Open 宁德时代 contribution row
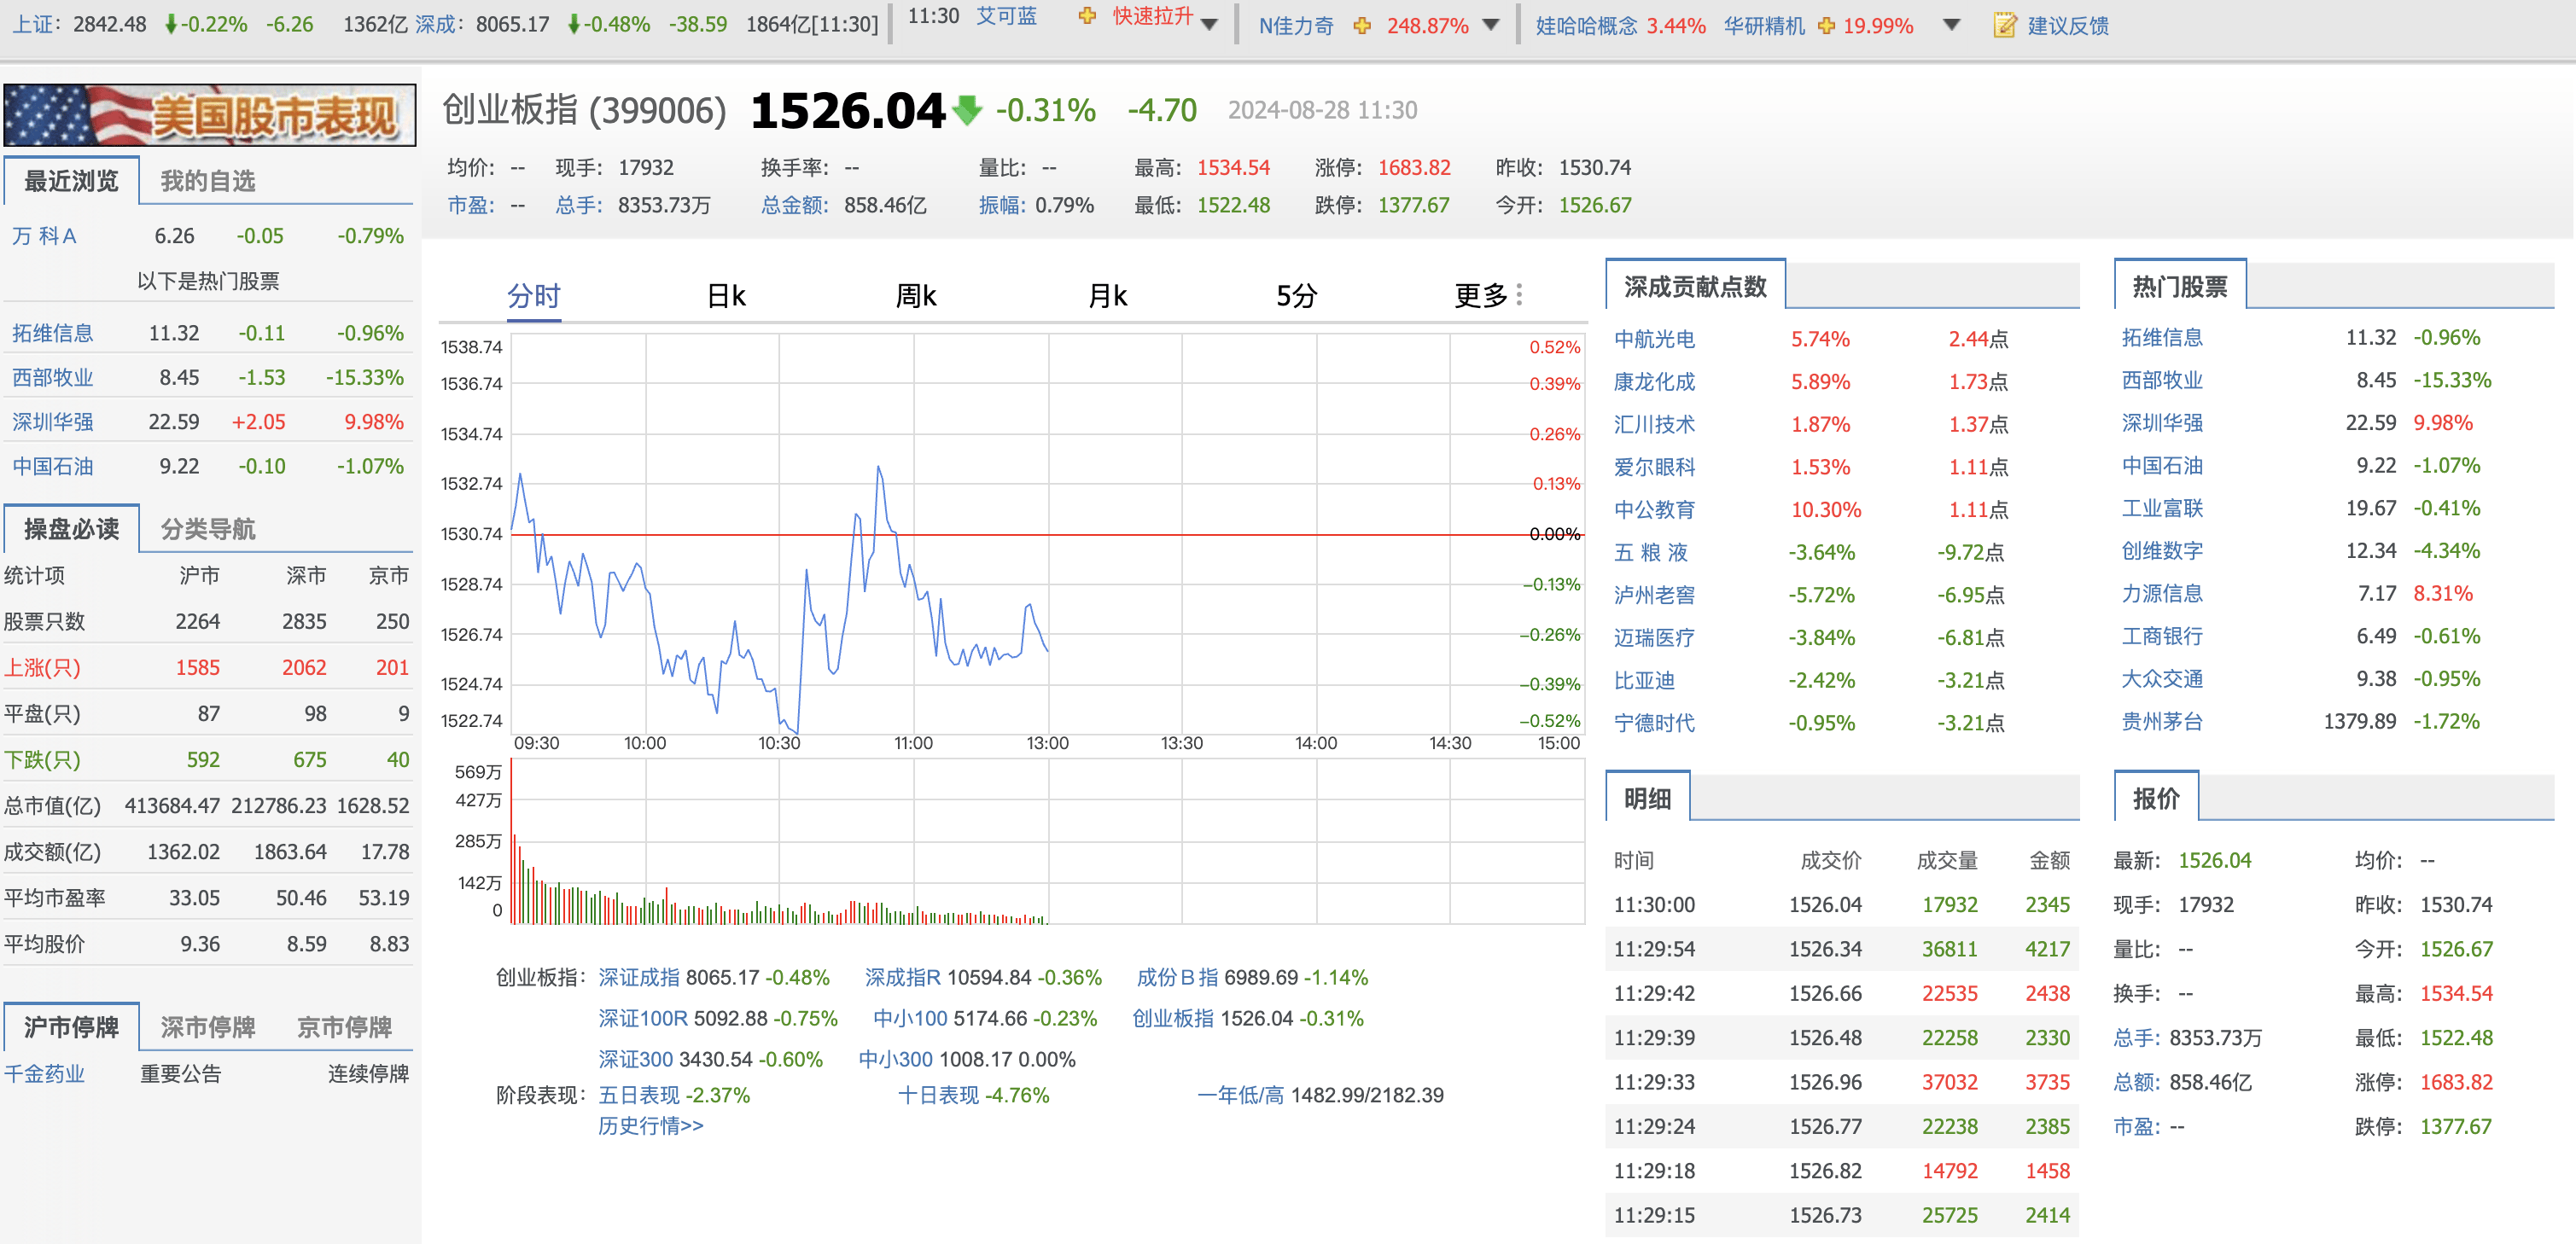2576x1244 pixels. point(1654,723)
